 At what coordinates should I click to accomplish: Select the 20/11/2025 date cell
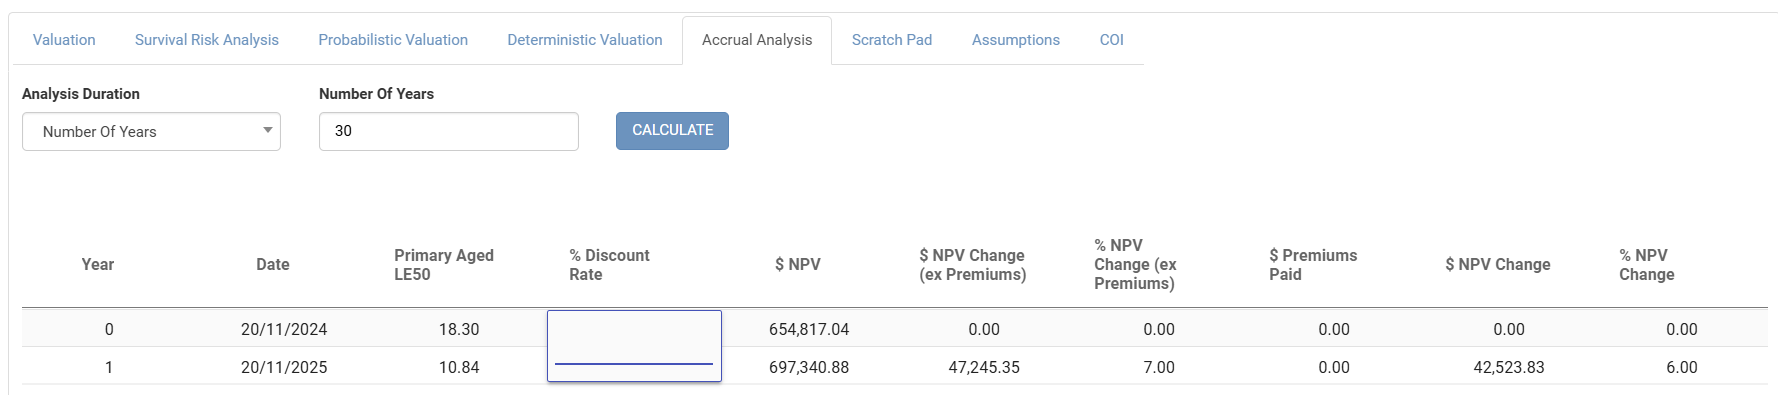click(284, 367)
